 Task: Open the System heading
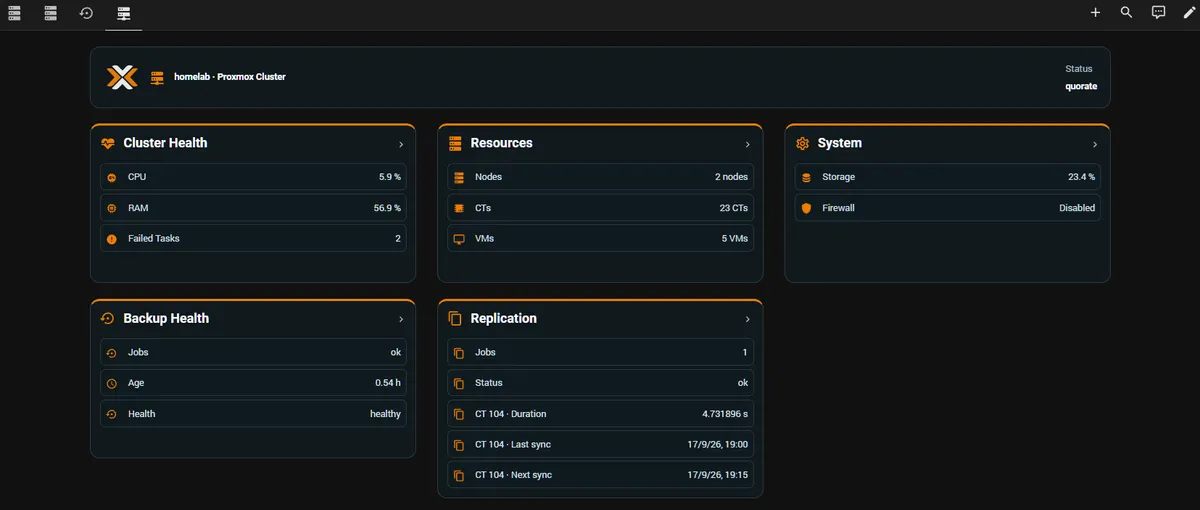pos(840,143)
